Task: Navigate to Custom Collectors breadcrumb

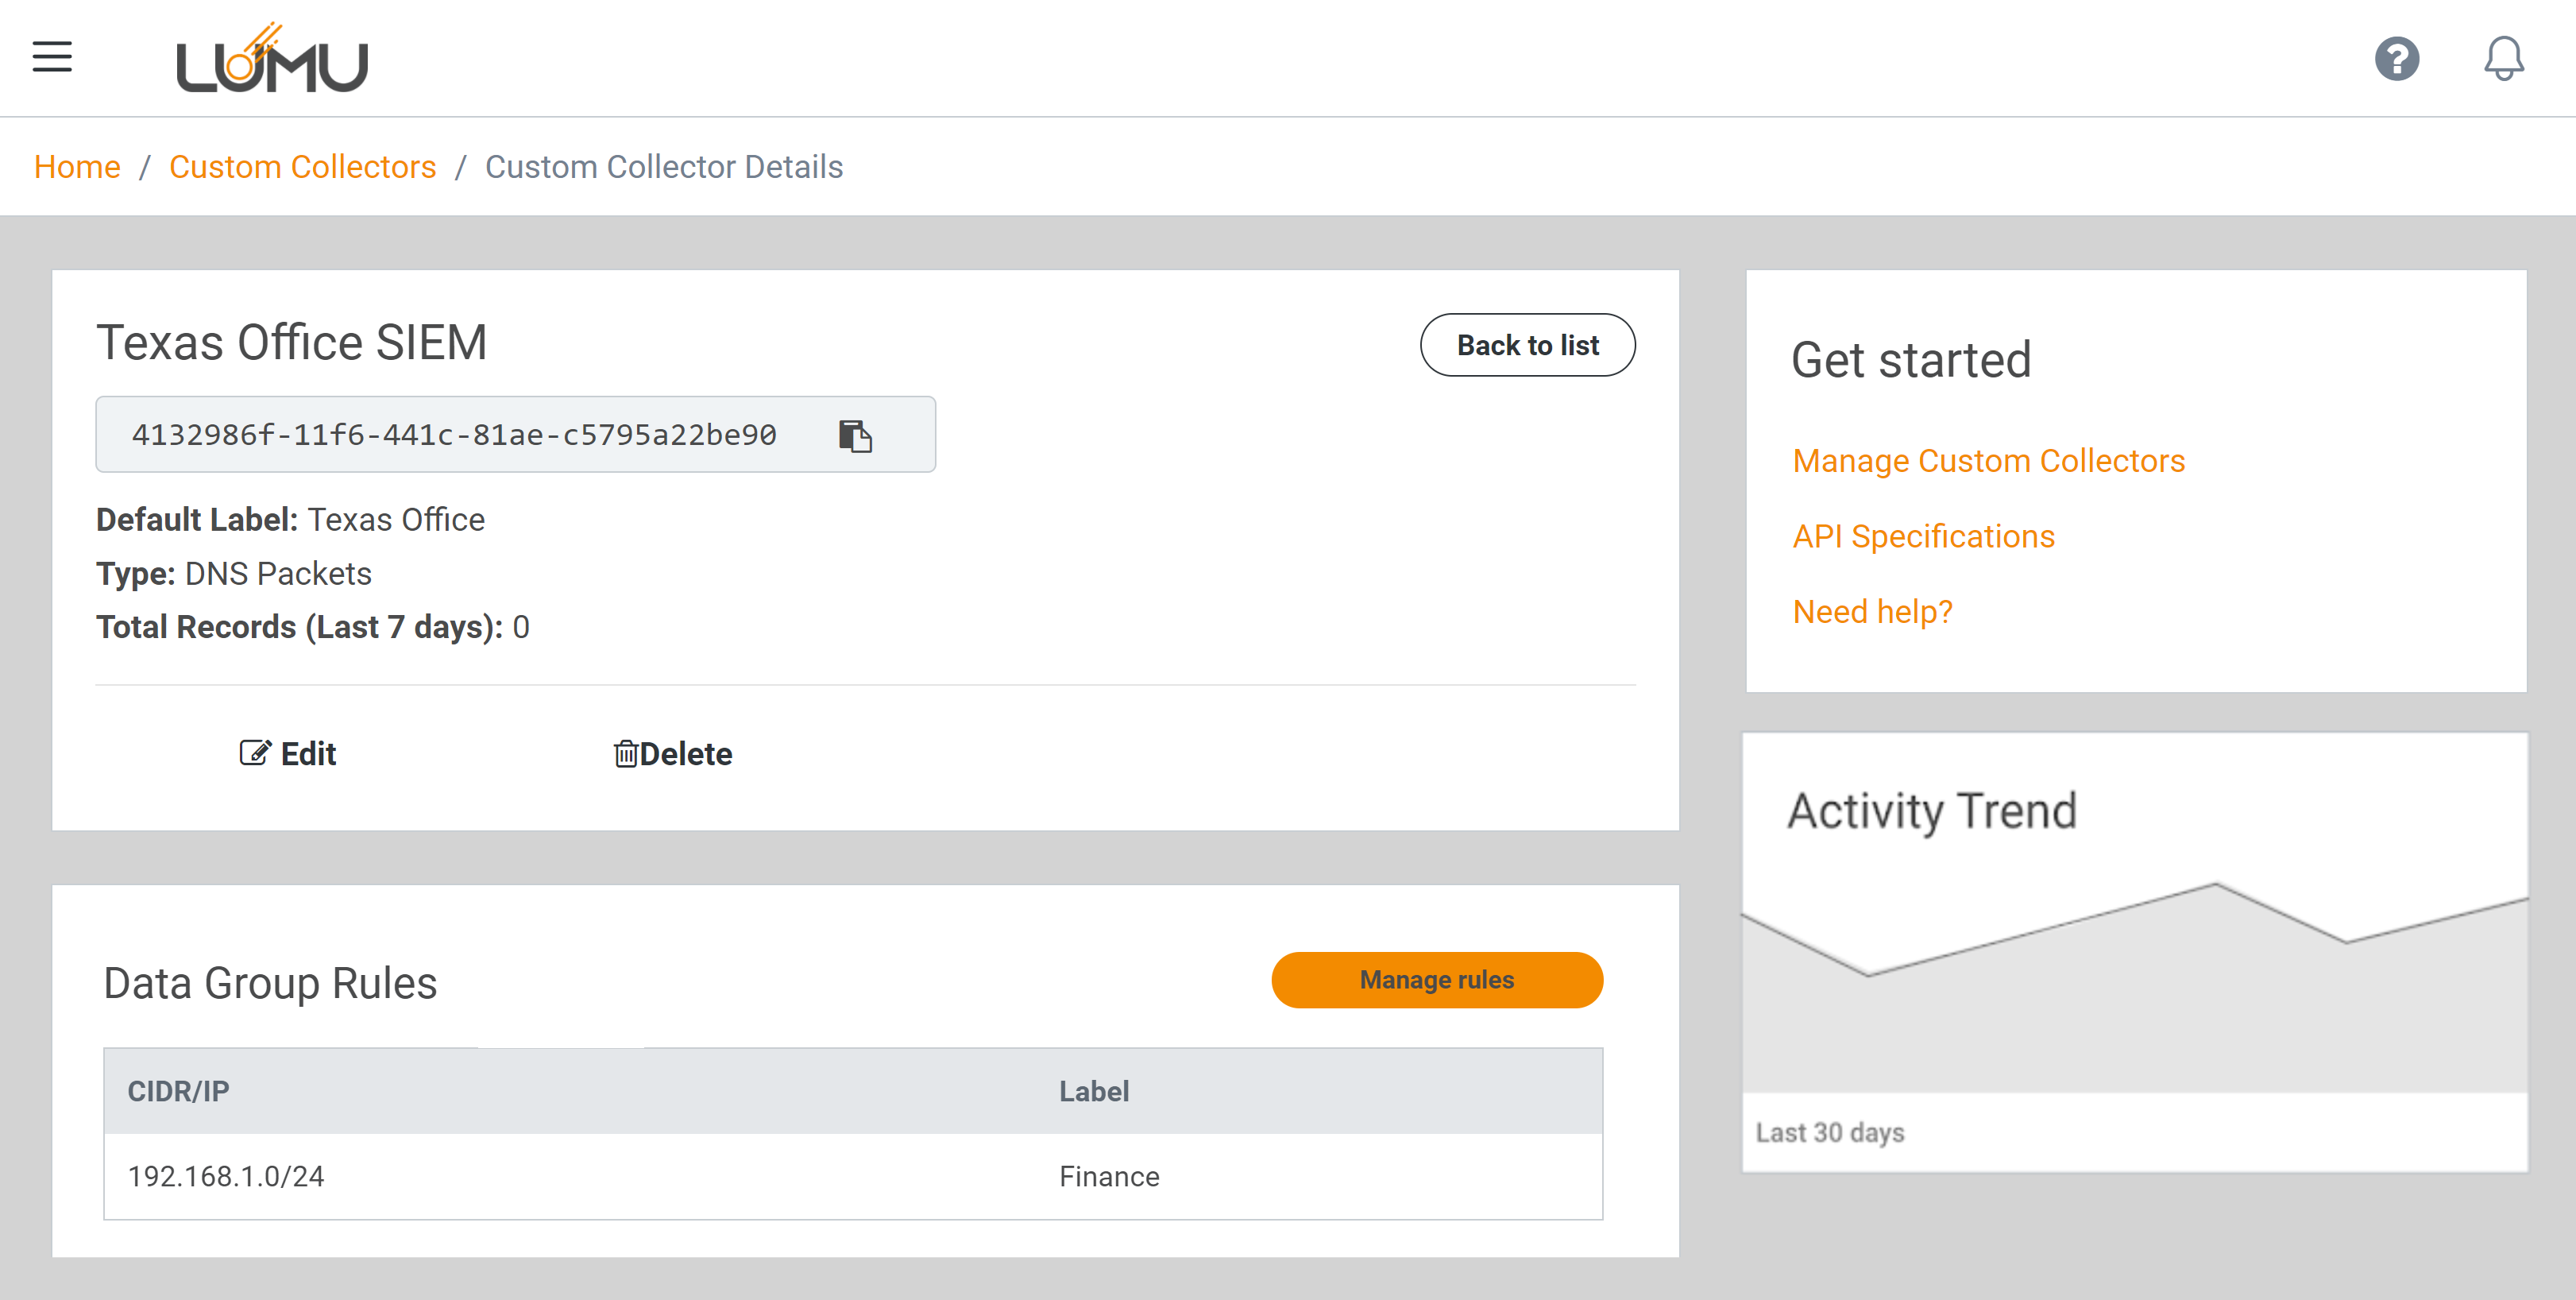Action: click(302, 167)
